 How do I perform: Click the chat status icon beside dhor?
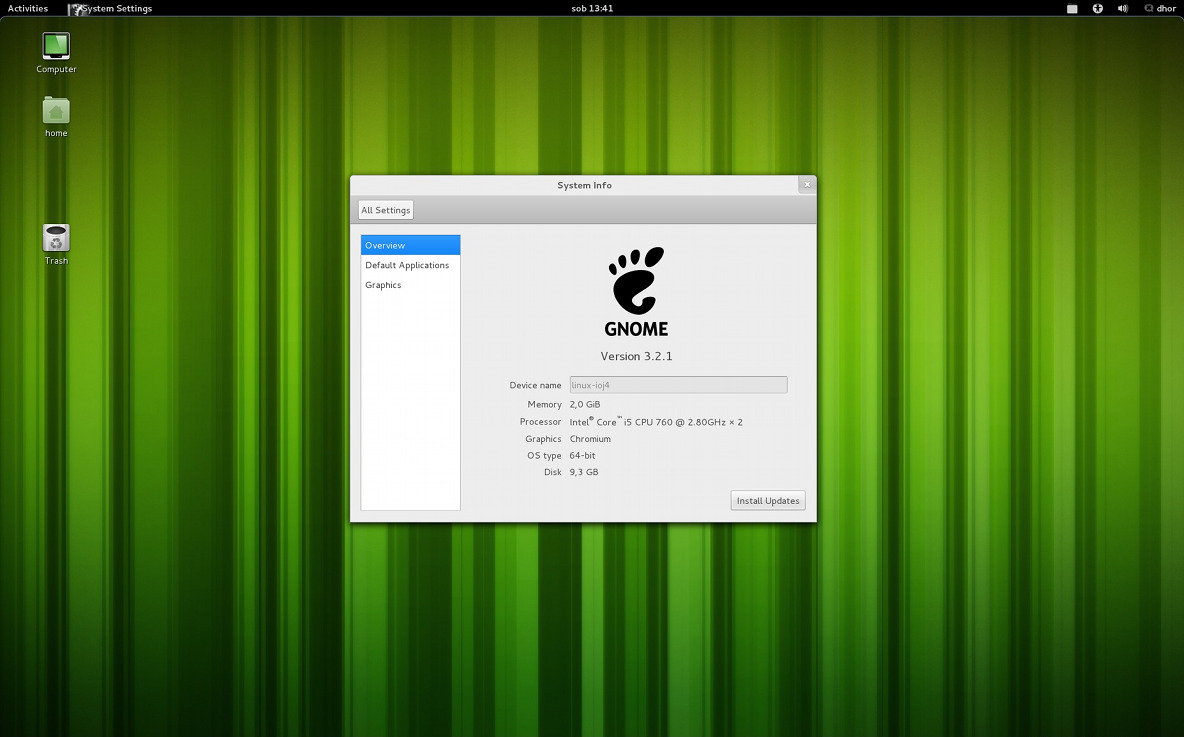point(1149,8)
